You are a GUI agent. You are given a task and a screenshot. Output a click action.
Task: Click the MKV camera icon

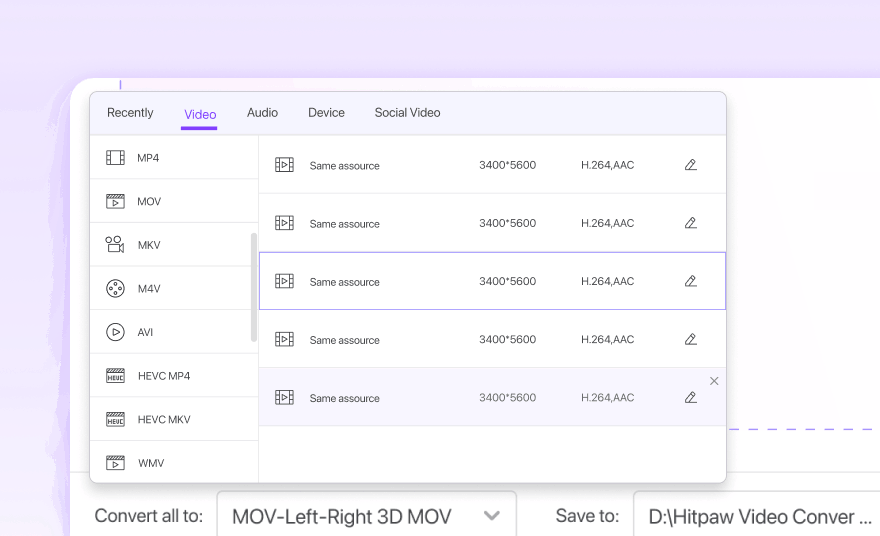(115, 245)
